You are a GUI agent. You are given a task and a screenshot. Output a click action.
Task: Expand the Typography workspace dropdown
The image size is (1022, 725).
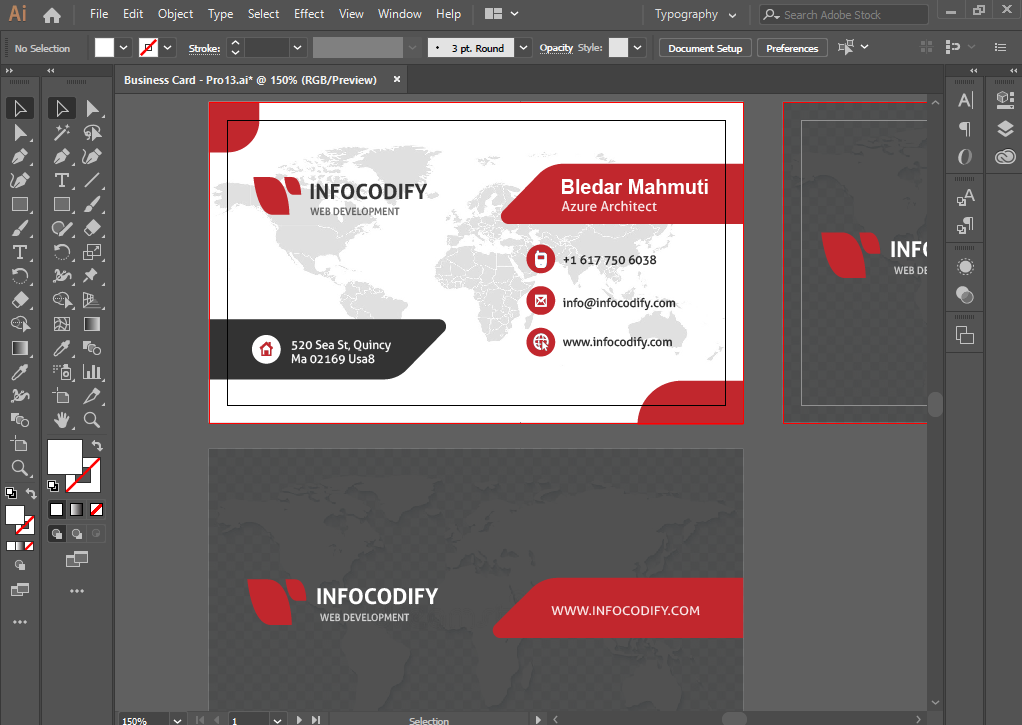[x=696, y=15]
